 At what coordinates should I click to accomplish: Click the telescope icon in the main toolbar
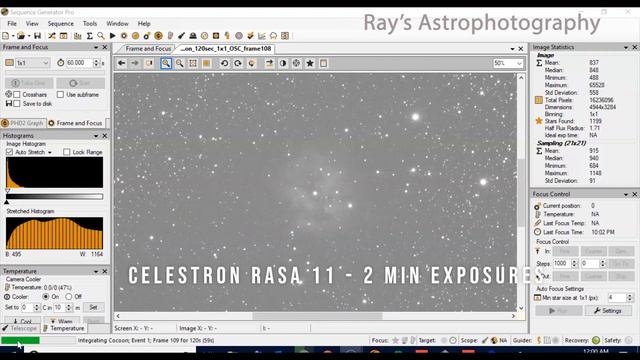[181, 36]
